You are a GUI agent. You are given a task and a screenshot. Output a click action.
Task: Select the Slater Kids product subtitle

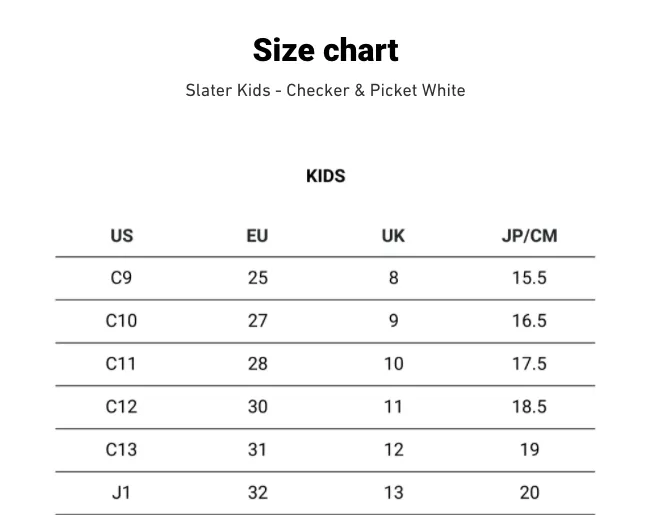[x=325, y=90]
